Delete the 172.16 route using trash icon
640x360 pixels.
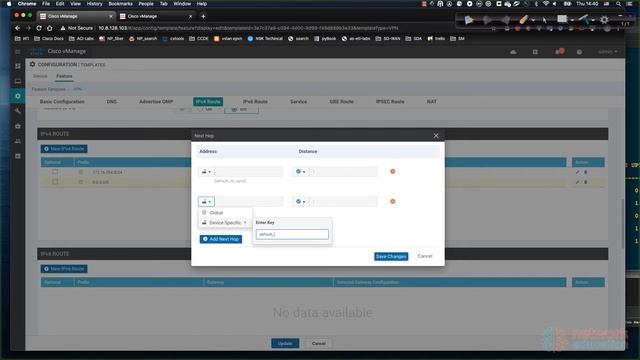click(585, 172)
